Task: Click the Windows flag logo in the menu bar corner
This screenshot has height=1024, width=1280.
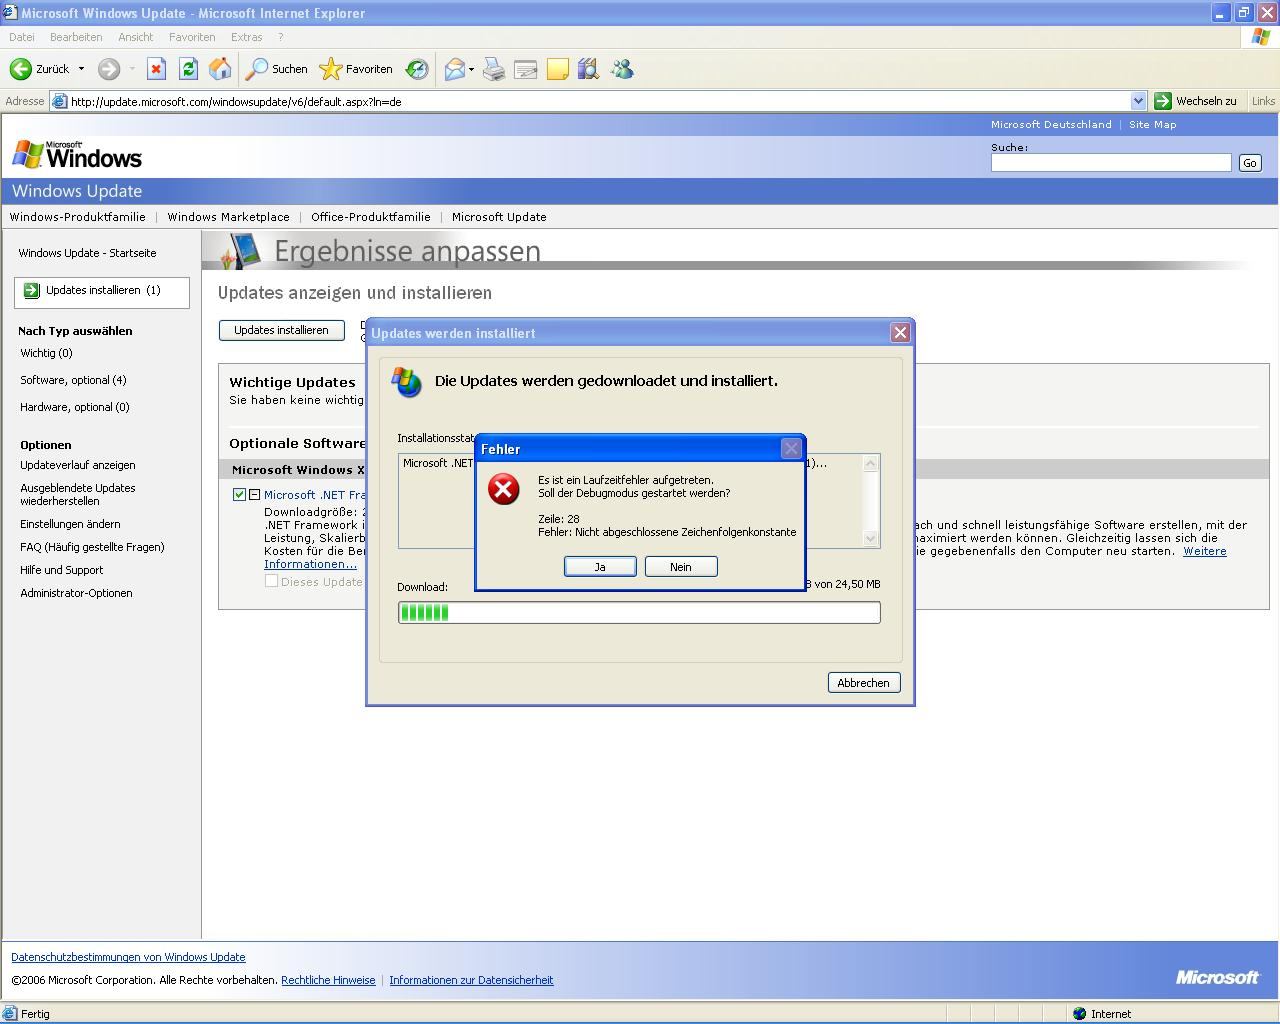Action: click(x=1261, y=37)
